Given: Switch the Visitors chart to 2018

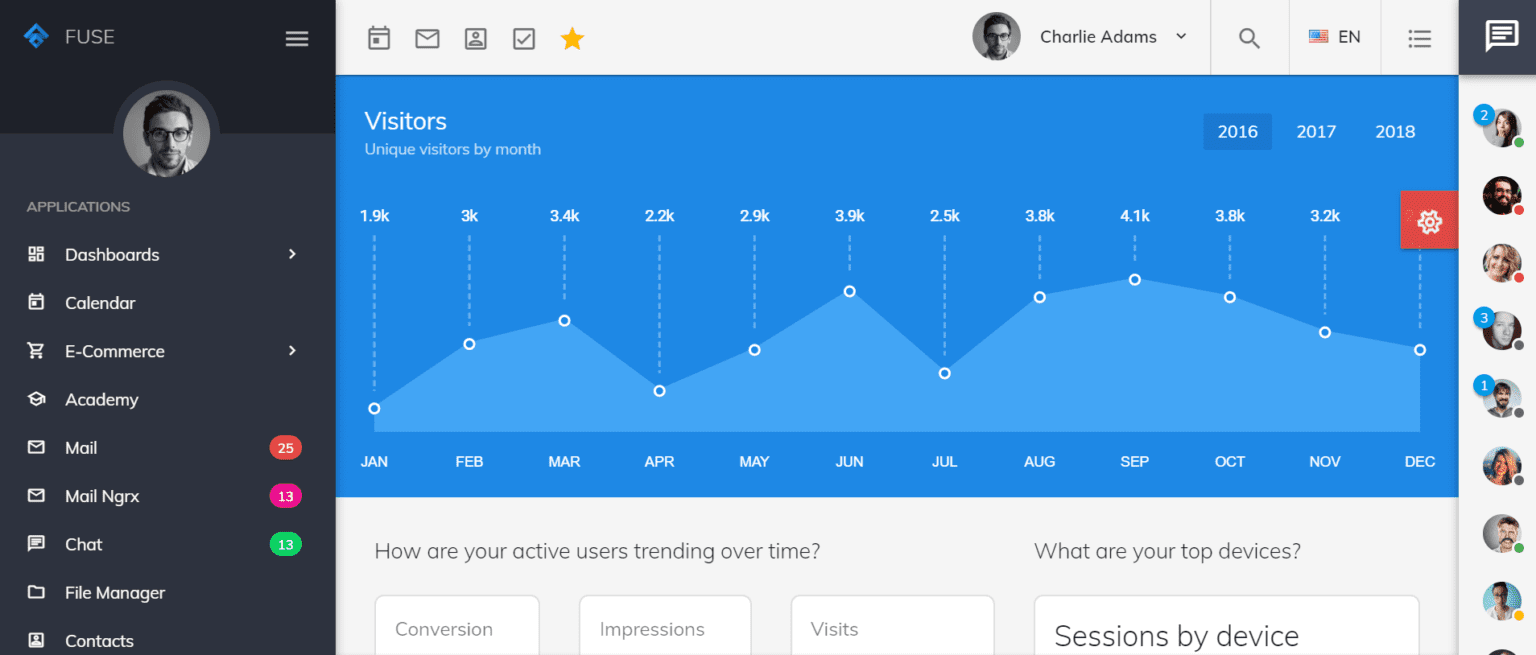Looking at the screenshot, I should click(x=1394, y=131).
